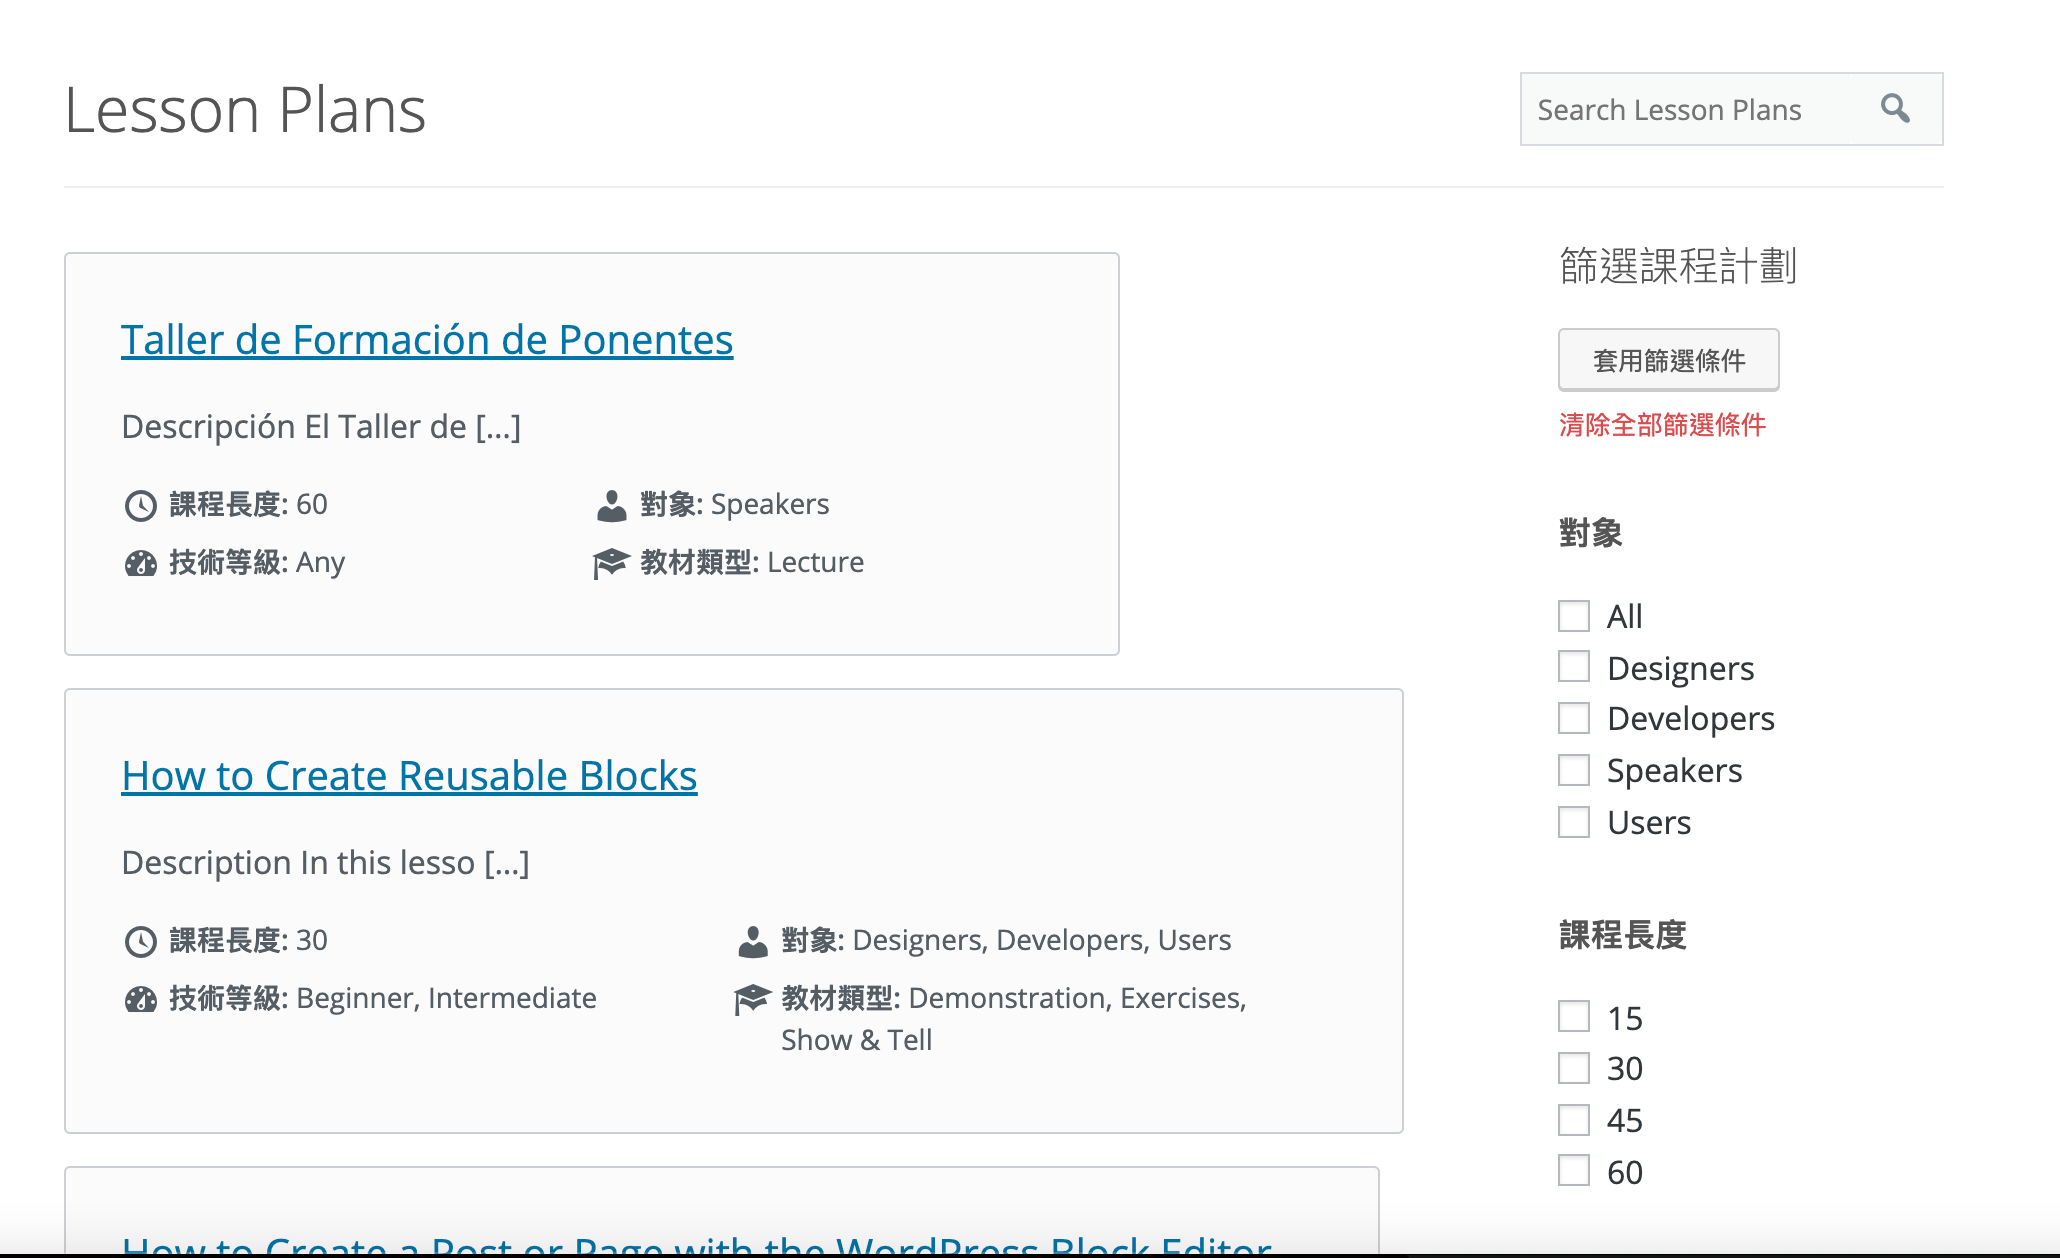This screenshot has height=1258, width=2060.
Task: Check the Developers checkbox
Action: coord(1574,718)
